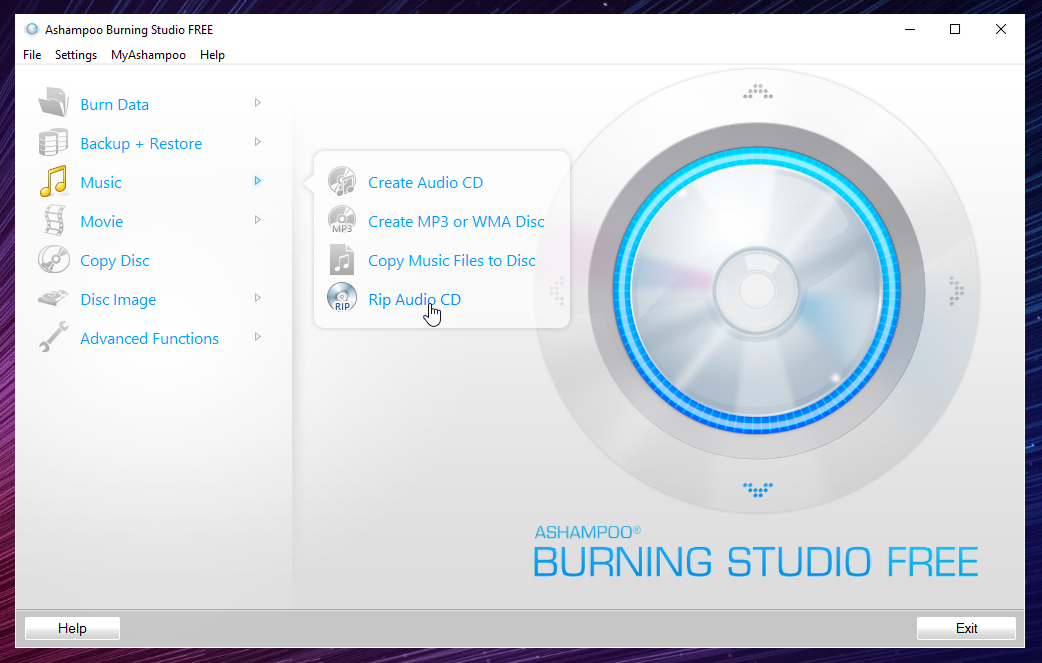Open the Burn Data category
The width and height of the screenshot is (1042, 663).
pos(114,105)
